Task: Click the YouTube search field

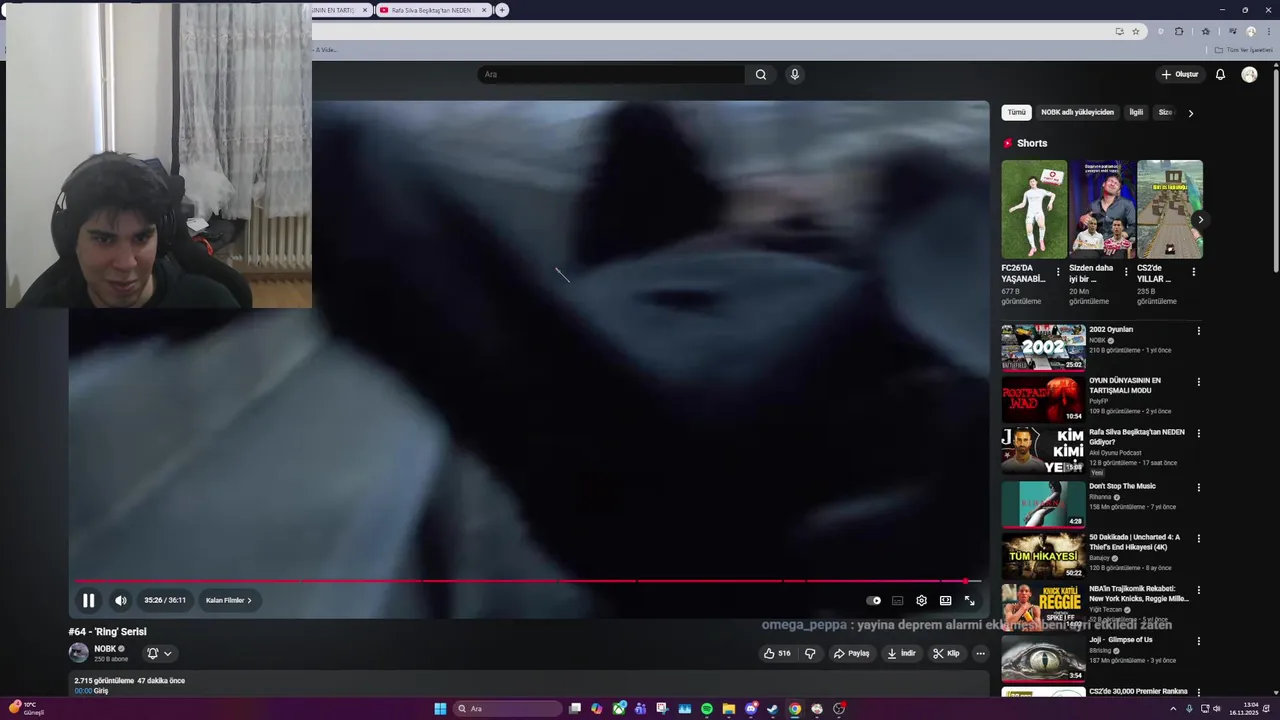Action: pos(612,74)
